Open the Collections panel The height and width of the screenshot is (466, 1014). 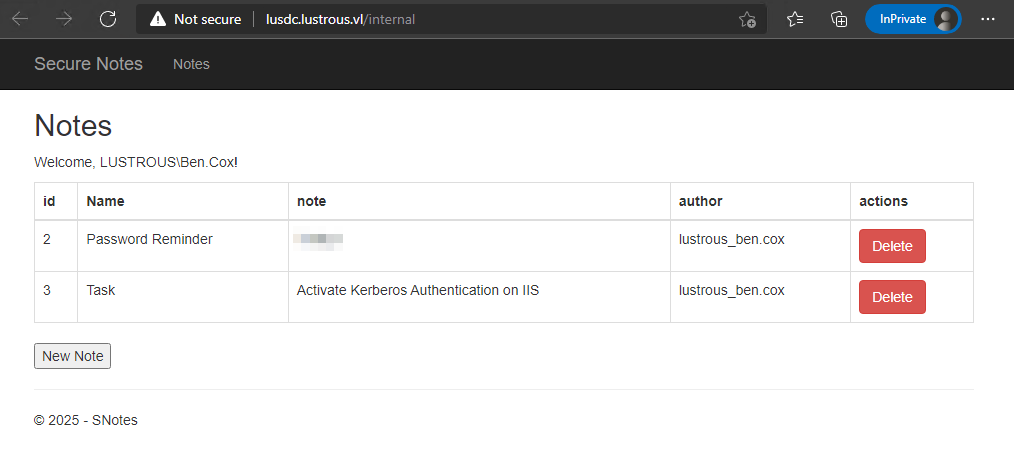pos(840,19)
